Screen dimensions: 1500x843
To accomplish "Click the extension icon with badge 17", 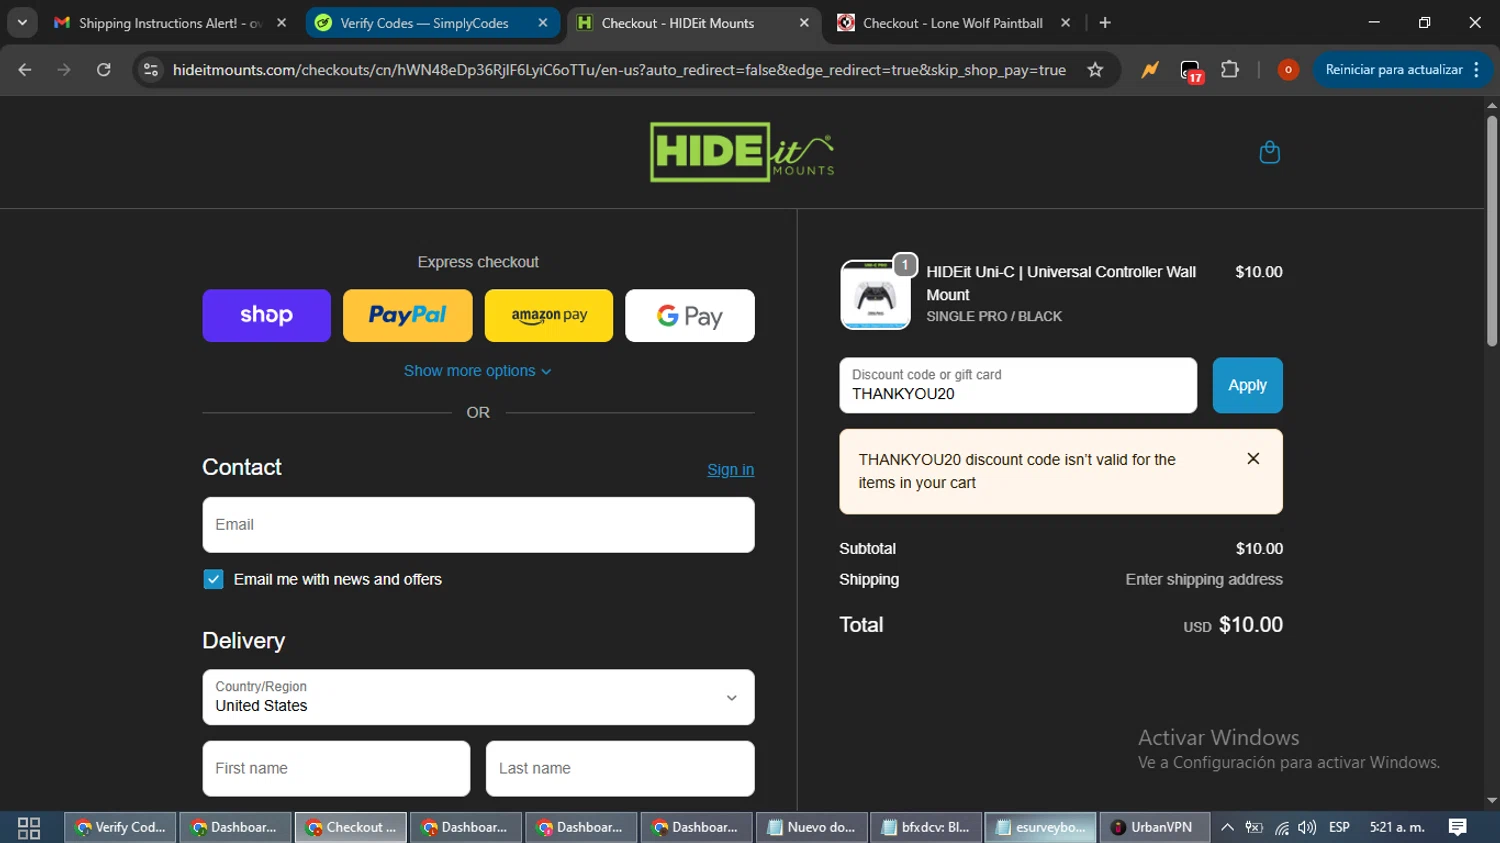I will point(1190,71).
